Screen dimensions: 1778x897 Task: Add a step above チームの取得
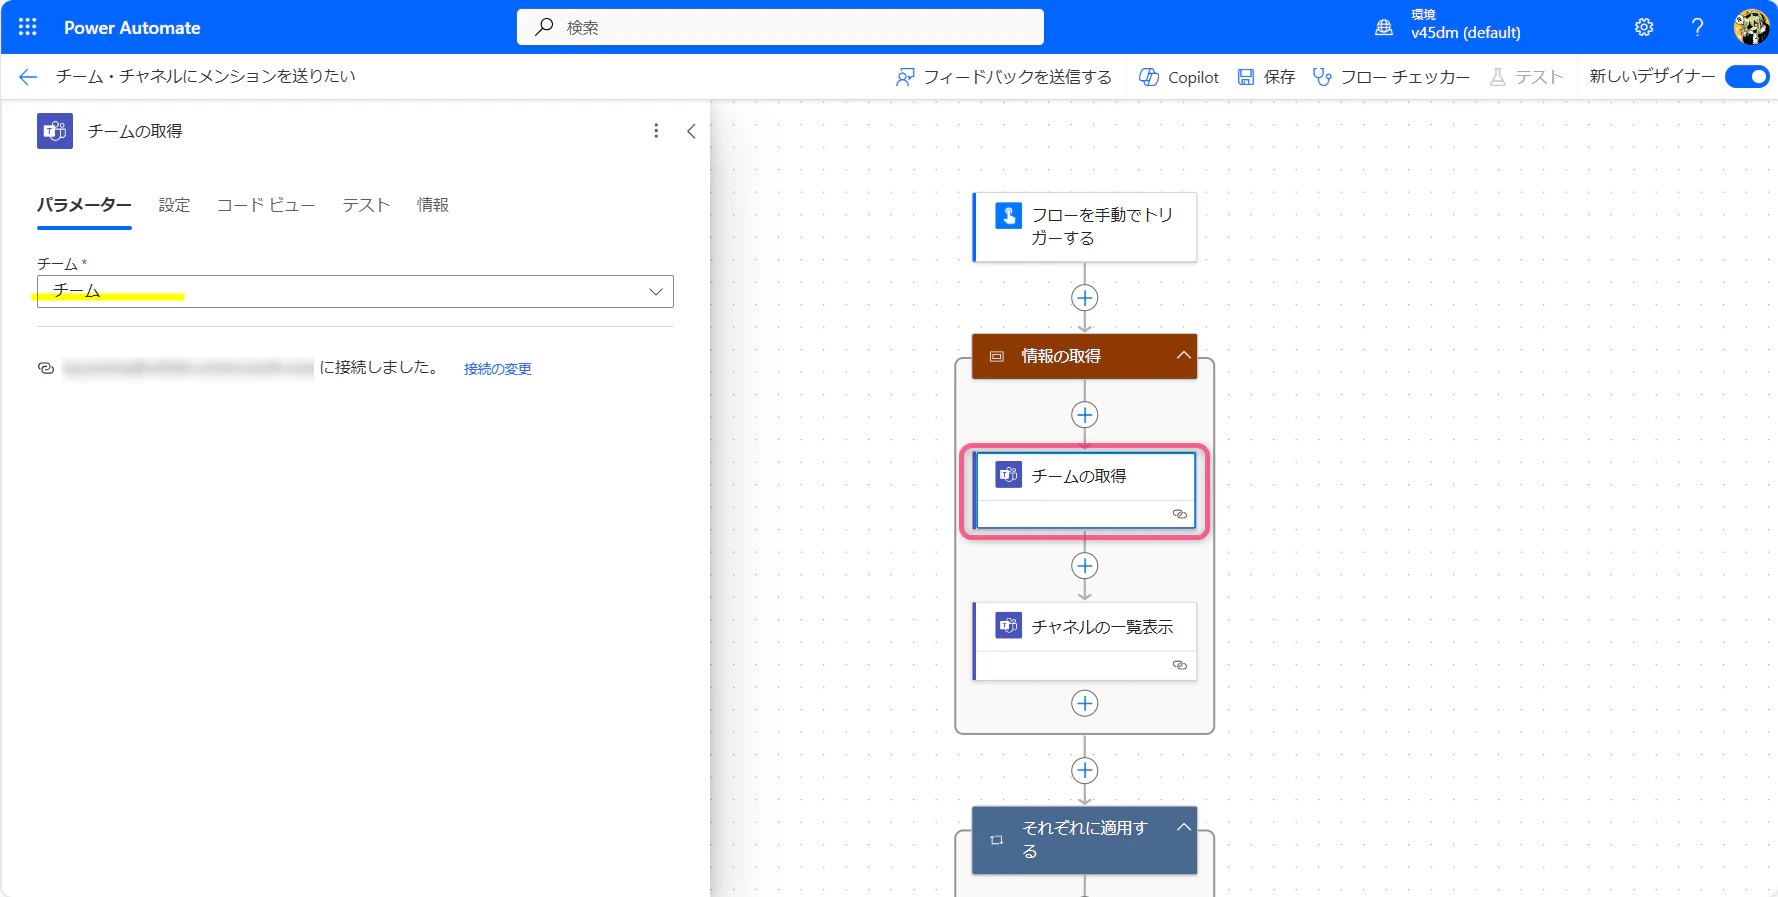[1085, 415]
